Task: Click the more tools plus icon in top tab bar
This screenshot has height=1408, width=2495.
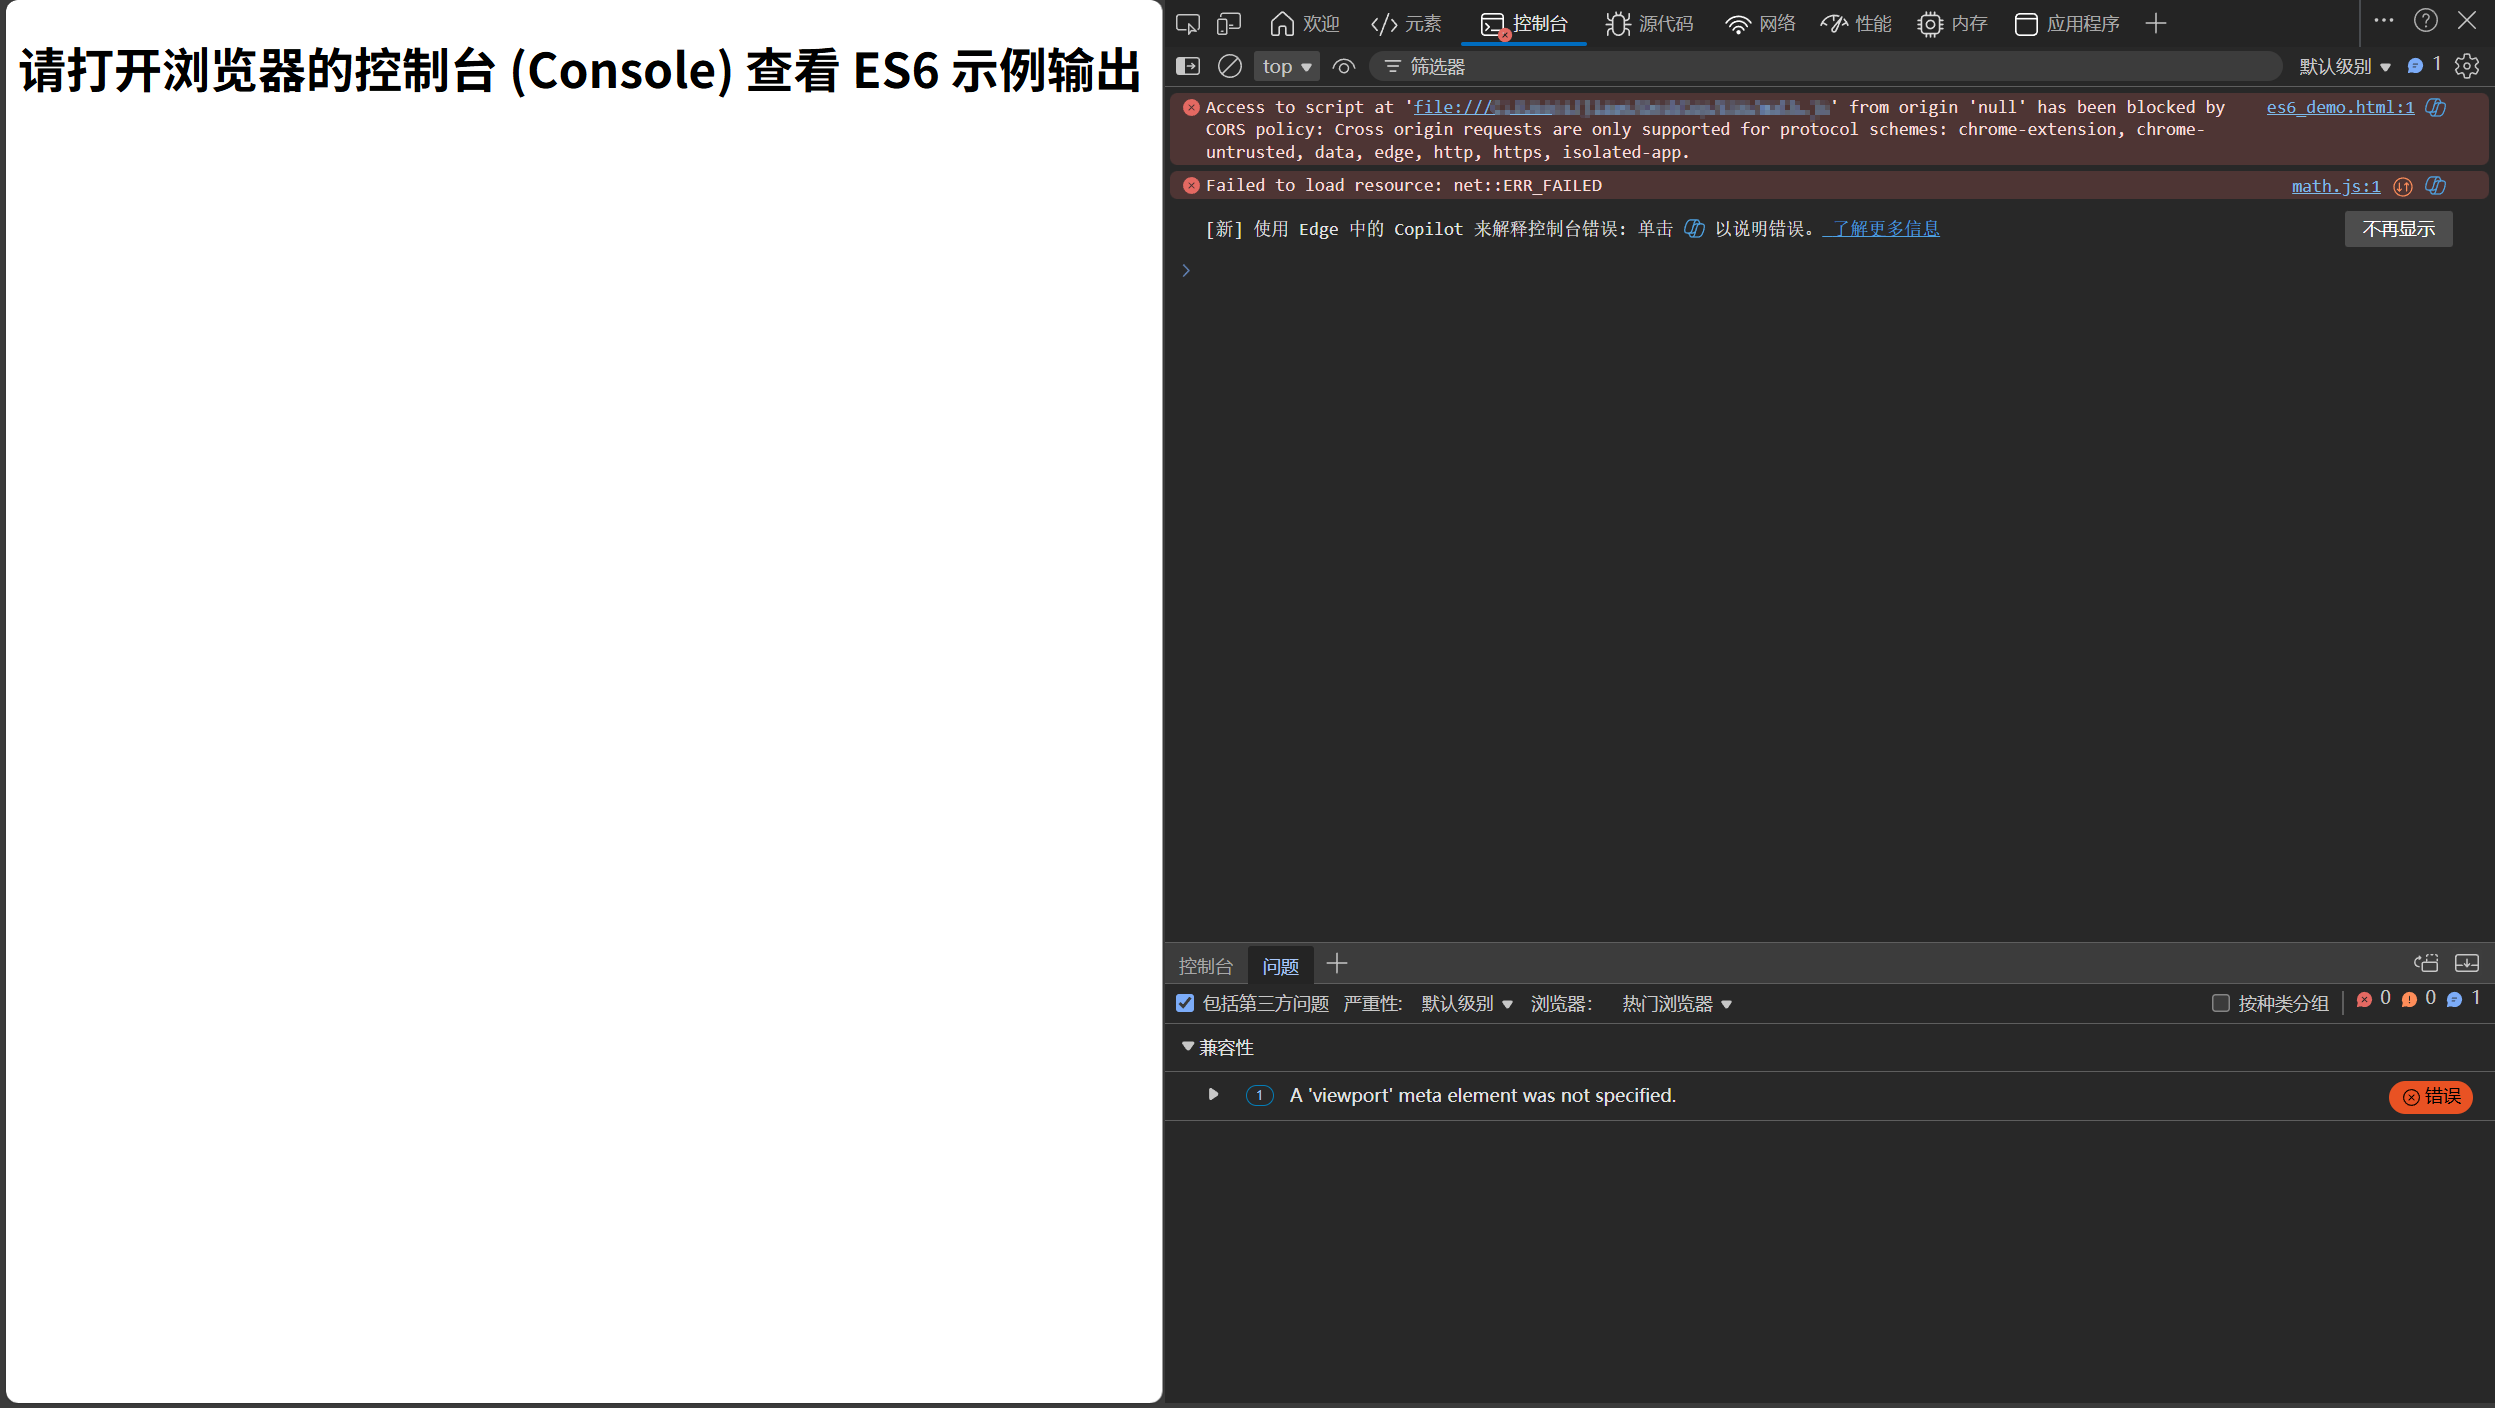Action: tap(2156, 24)
